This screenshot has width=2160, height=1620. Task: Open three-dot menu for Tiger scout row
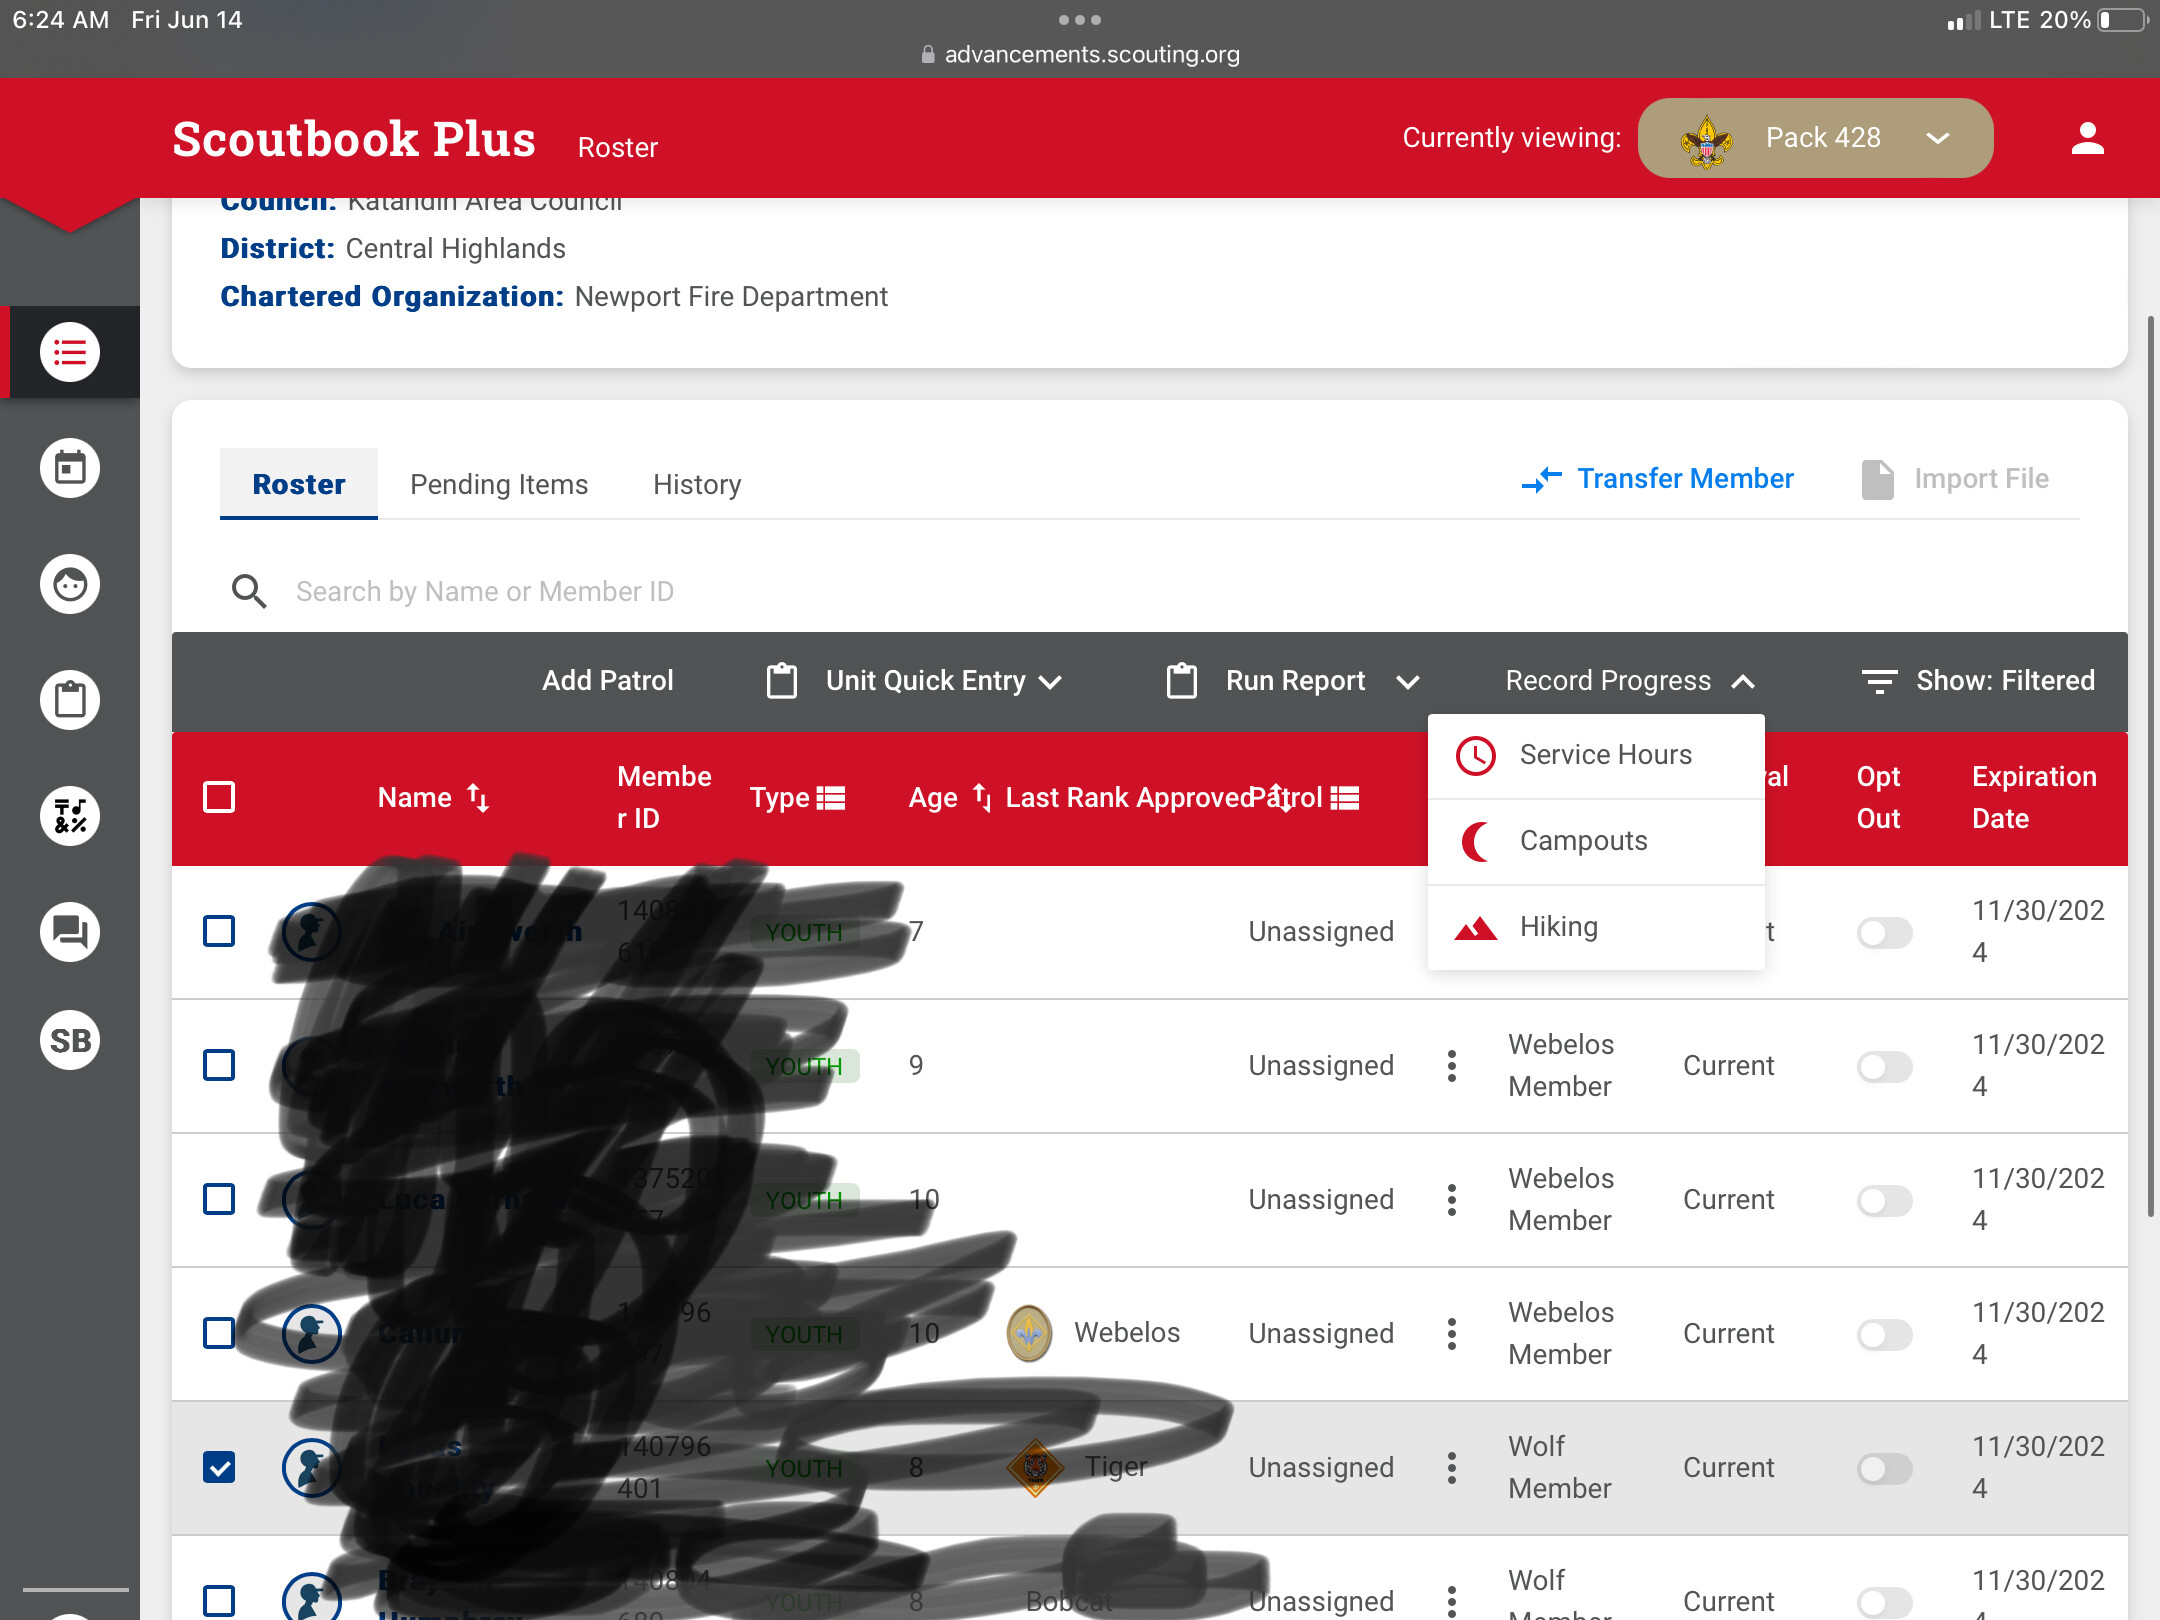pyautogui.click(x=1452, y=1467)
